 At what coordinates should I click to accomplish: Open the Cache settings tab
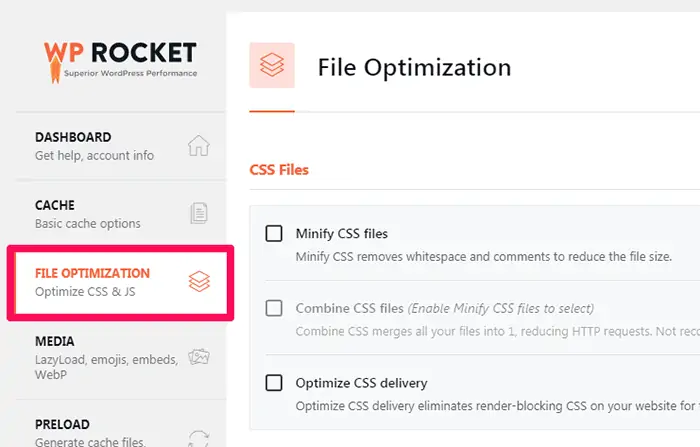click(x=54, y=205)
